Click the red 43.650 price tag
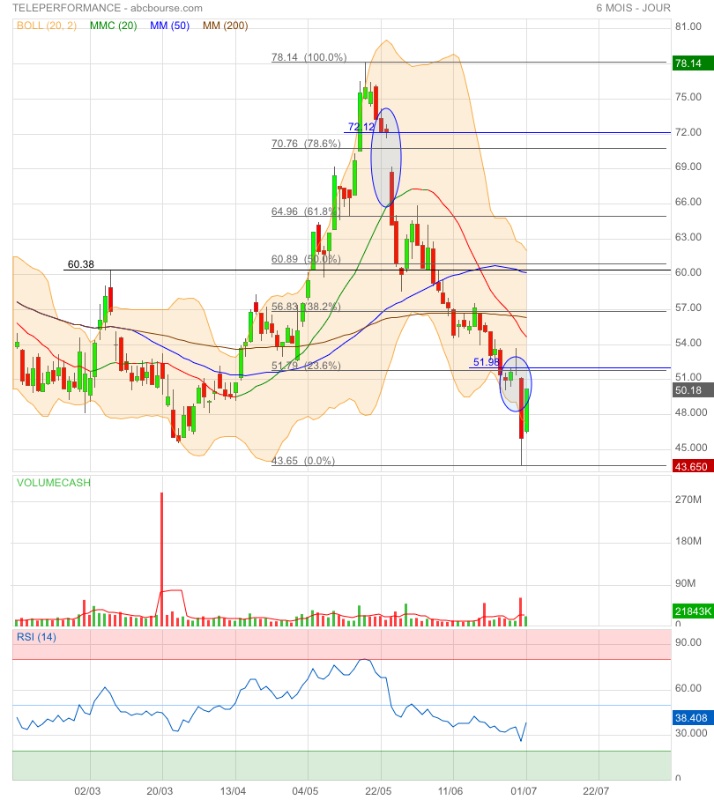 pos(693,466)
